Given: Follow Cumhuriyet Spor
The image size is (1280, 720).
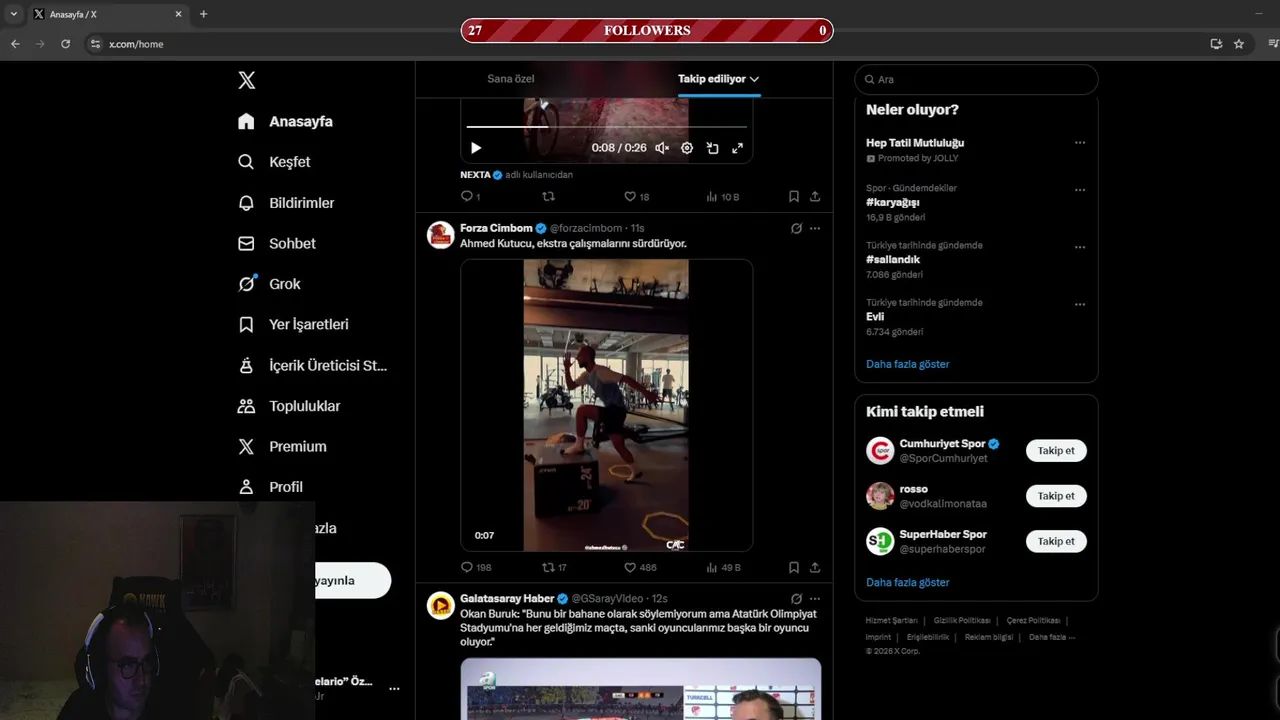Looking at the screenshot, I should (x=1056, y=451).
